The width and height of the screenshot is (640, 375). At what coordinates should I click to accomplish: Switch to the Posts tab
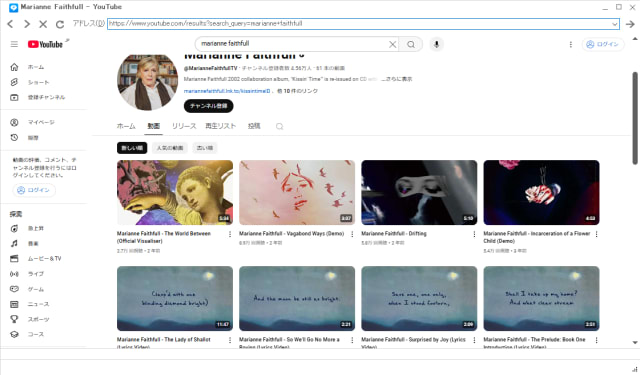[254, 126]
